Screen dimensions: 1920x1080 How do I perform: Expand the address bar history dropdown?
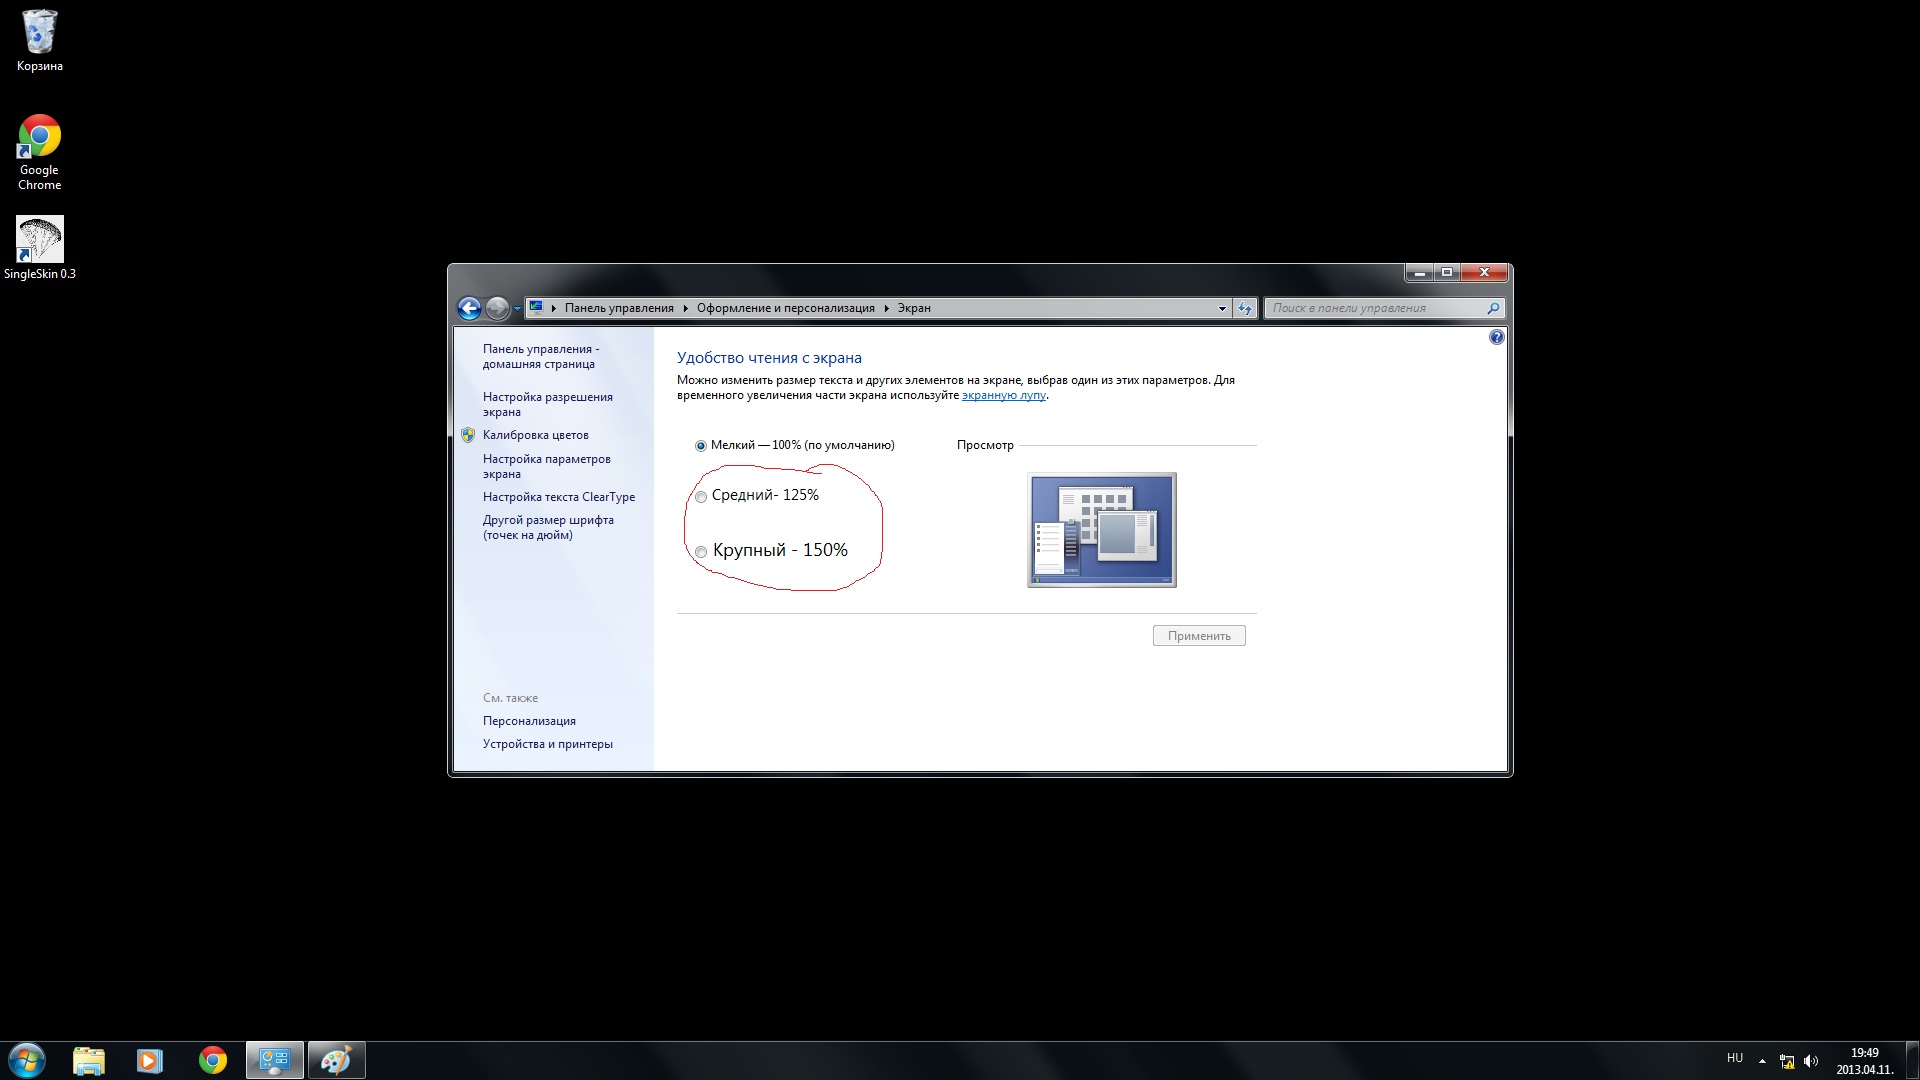1222,308
